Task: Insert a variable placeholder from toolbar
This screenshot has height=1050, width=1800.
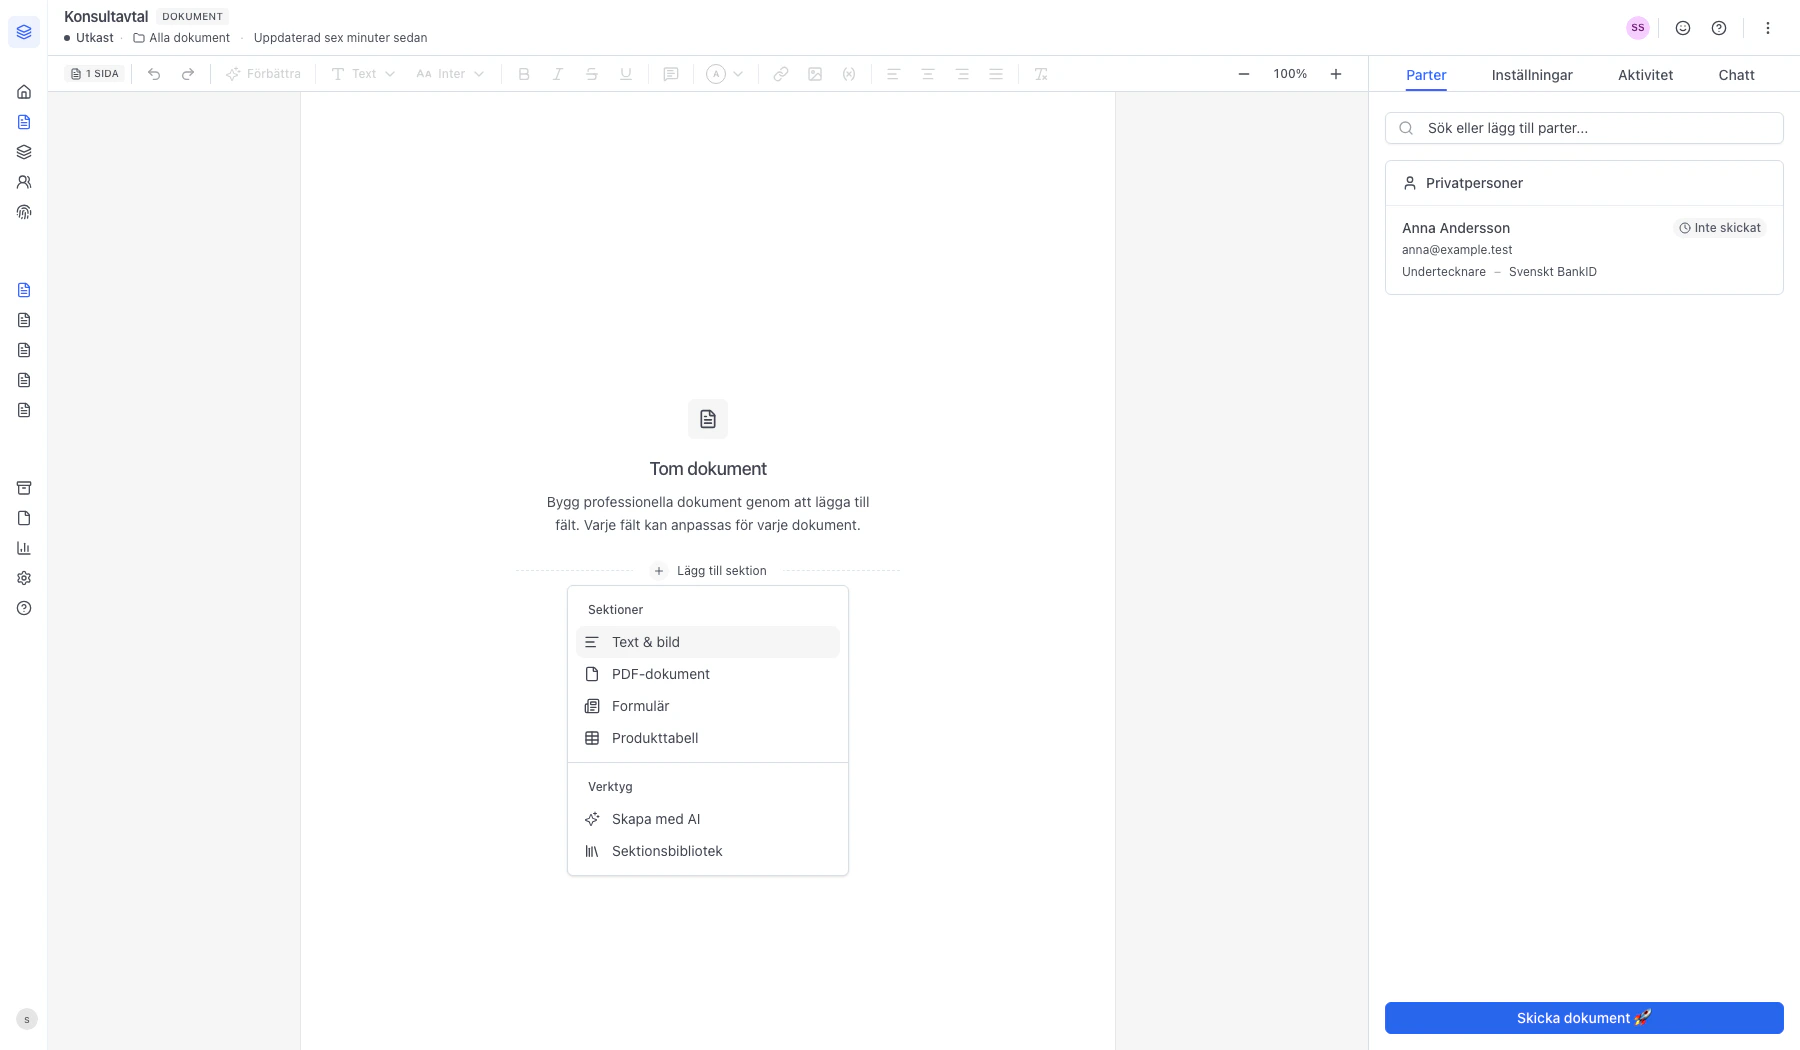Action: point(849,74)
